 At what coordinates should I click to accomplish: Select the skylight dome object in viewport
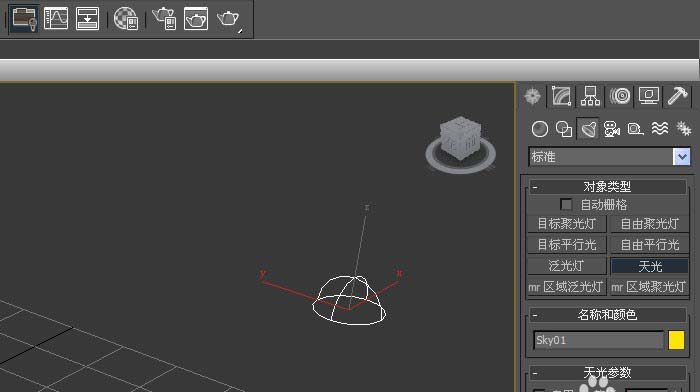[349, 300]
